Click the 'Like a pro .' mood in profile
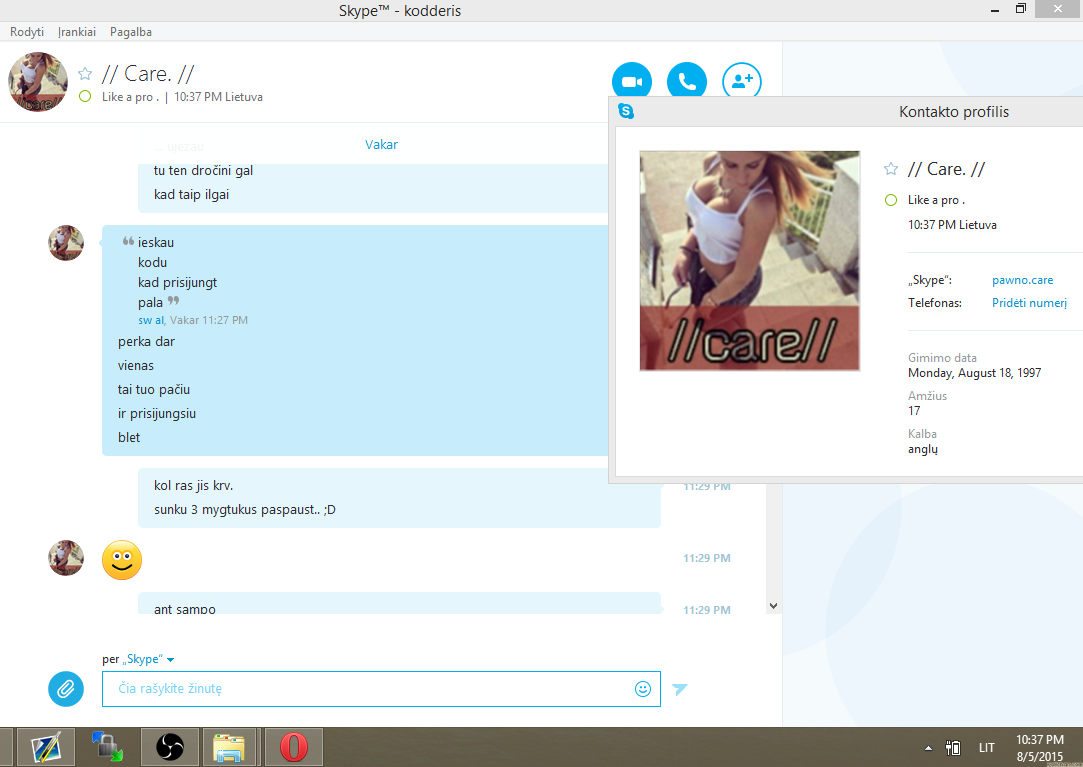 (937, 200)
